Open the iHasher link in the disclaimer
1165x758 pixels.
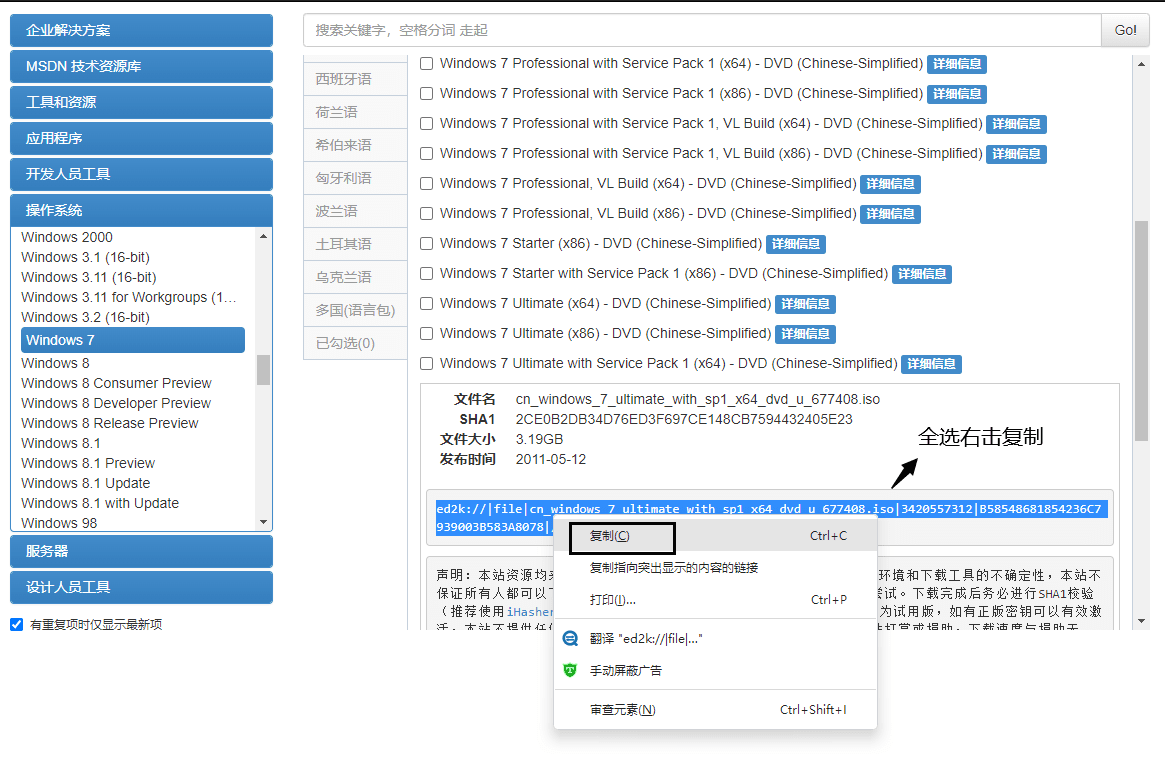pos(530,612)
